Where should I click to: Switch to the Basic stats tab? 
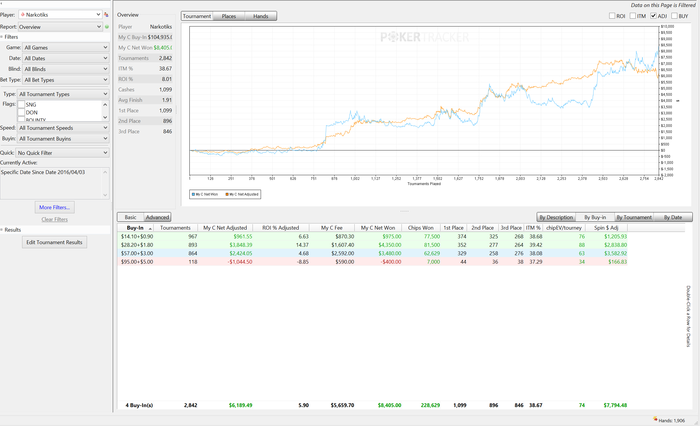pos(130,217)
